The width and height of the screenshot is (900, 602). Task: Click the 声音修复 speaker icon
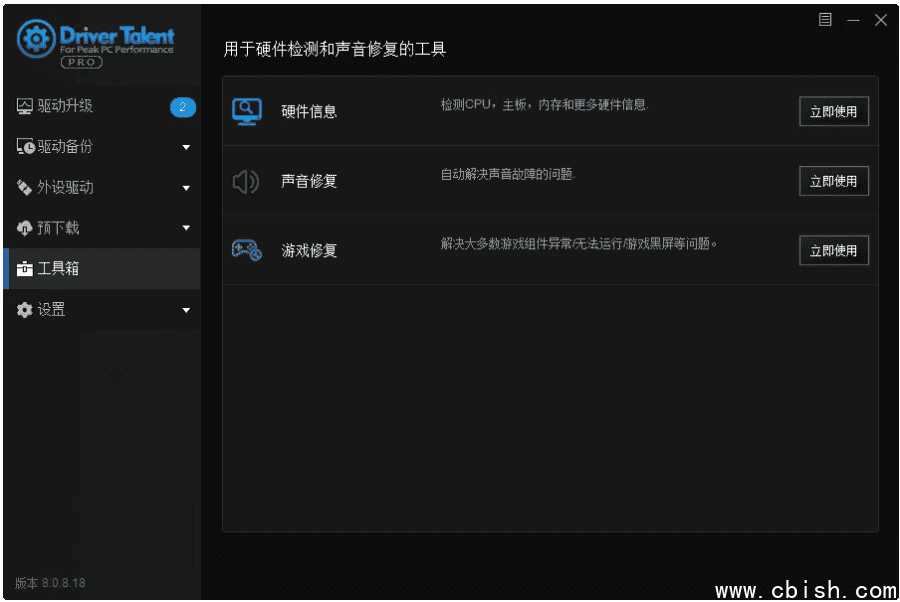[246, 181]
